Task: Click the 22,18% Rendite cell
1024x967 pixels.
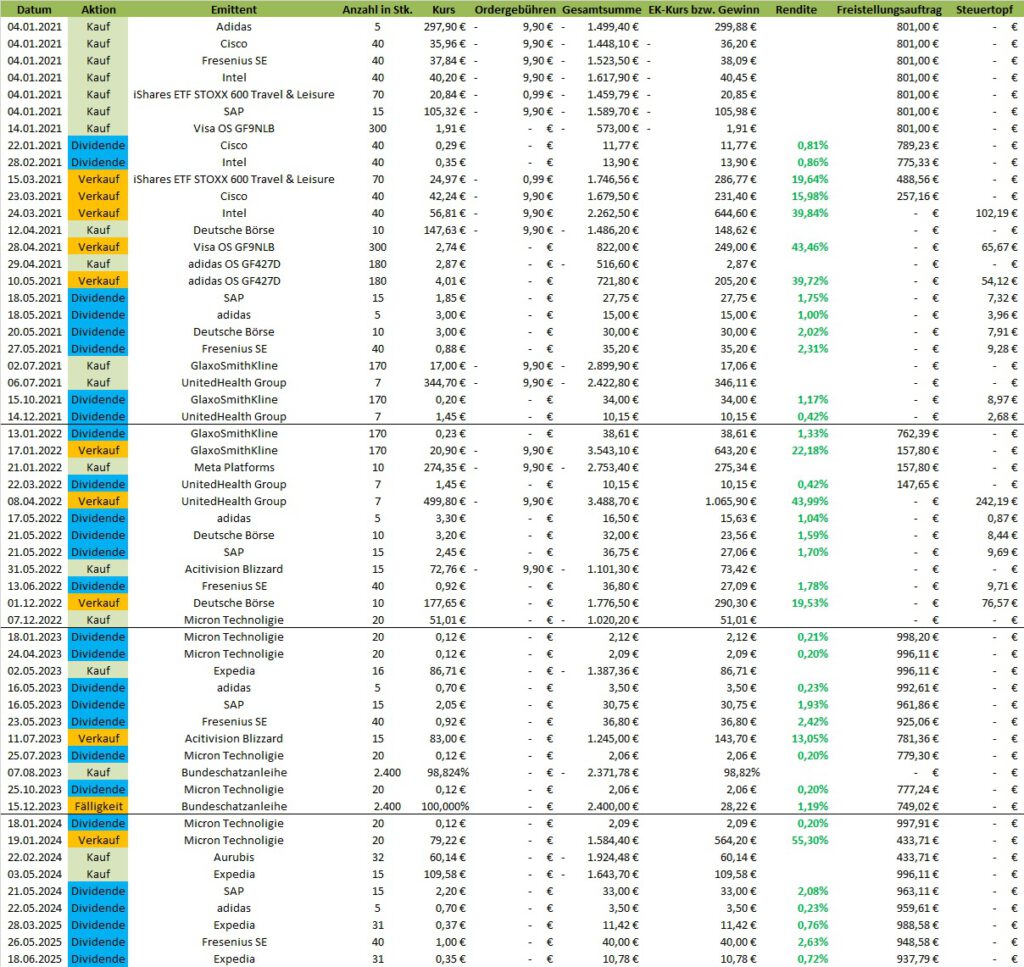Action: tap(810, 451)
